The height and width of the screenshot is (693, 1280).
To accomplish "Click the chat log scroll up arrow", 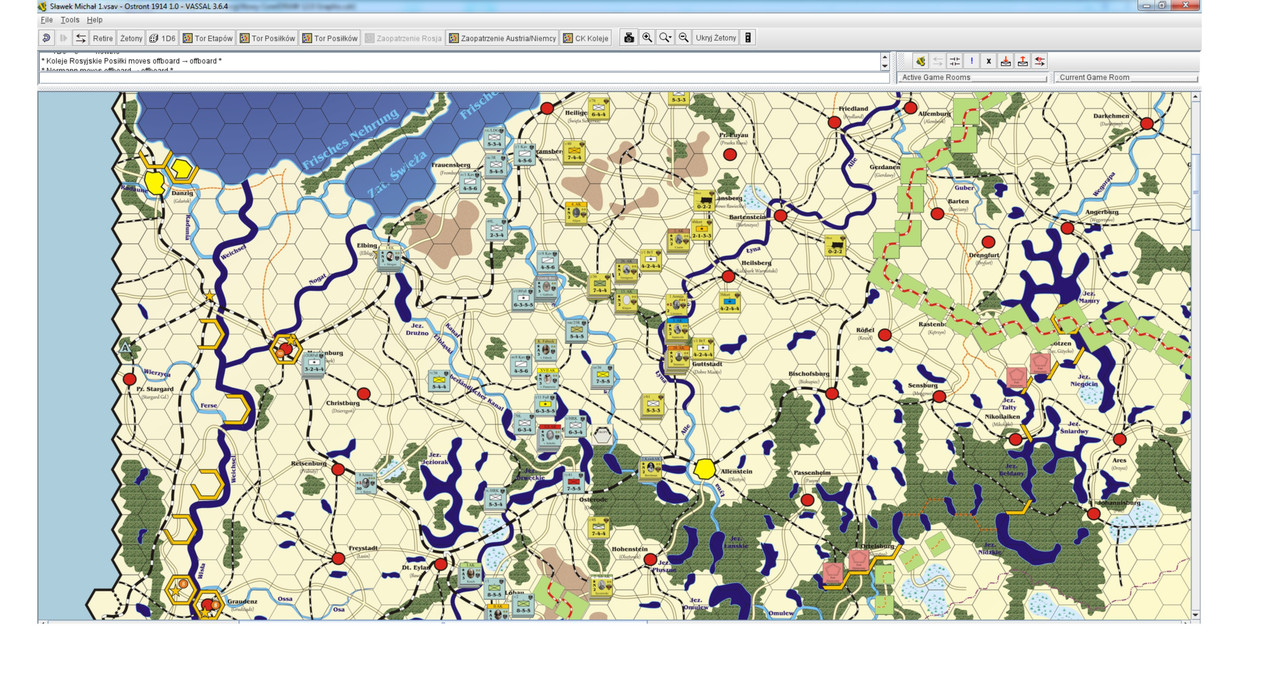I will (x=884, y=57).
